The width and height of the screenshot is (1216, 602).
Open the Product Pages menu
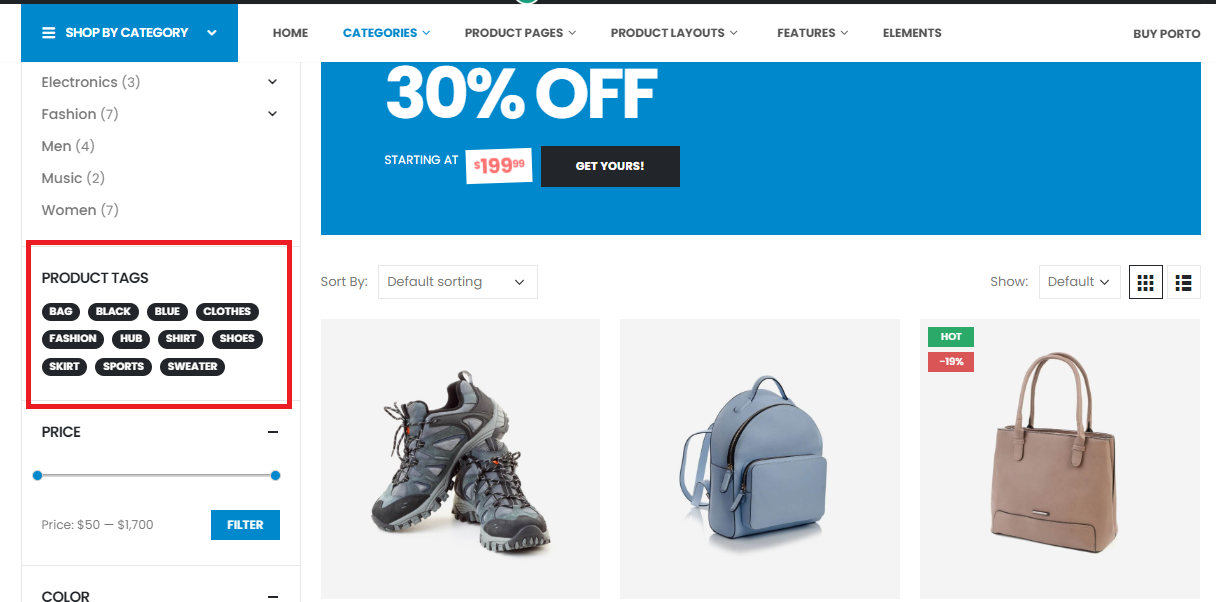pos(520,33)
